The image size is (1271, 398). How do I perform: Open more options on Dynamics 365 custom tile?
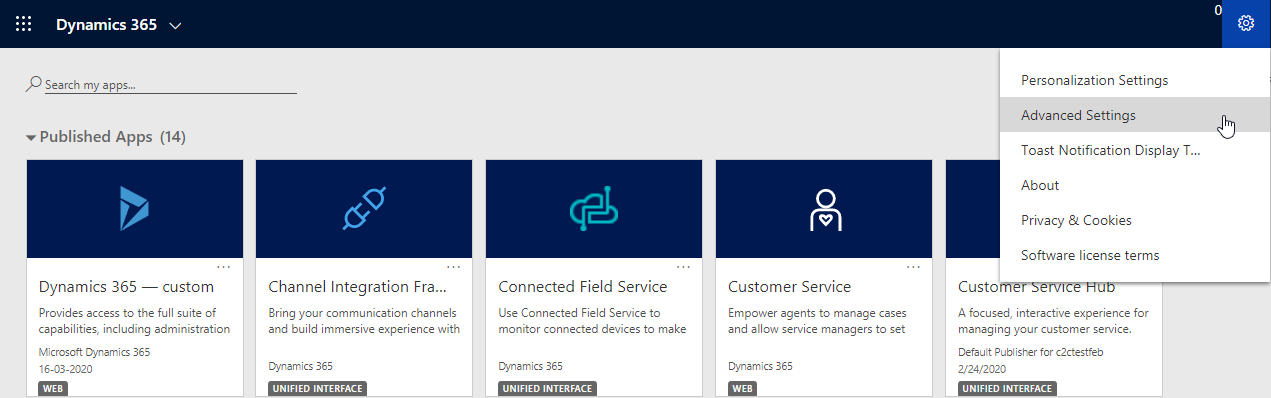224,267
